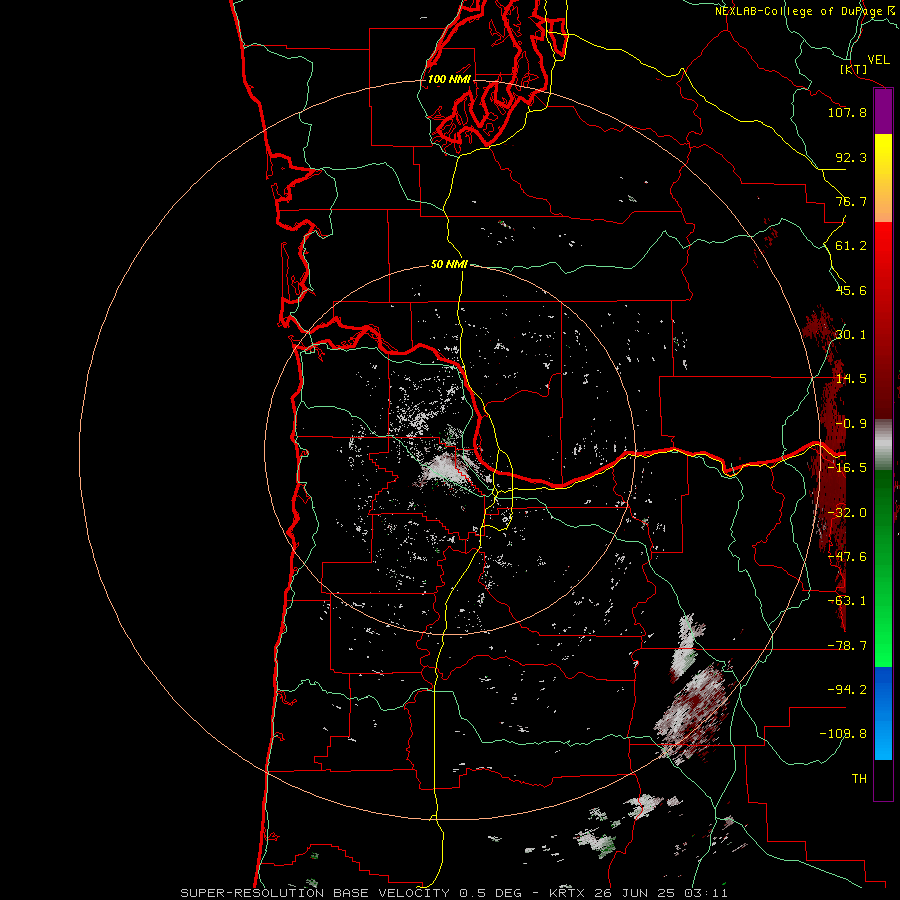The image size is (900, 900).
Task: Select the -94.2 legend value
Action: pyautogui.click(x=847, y=690)
